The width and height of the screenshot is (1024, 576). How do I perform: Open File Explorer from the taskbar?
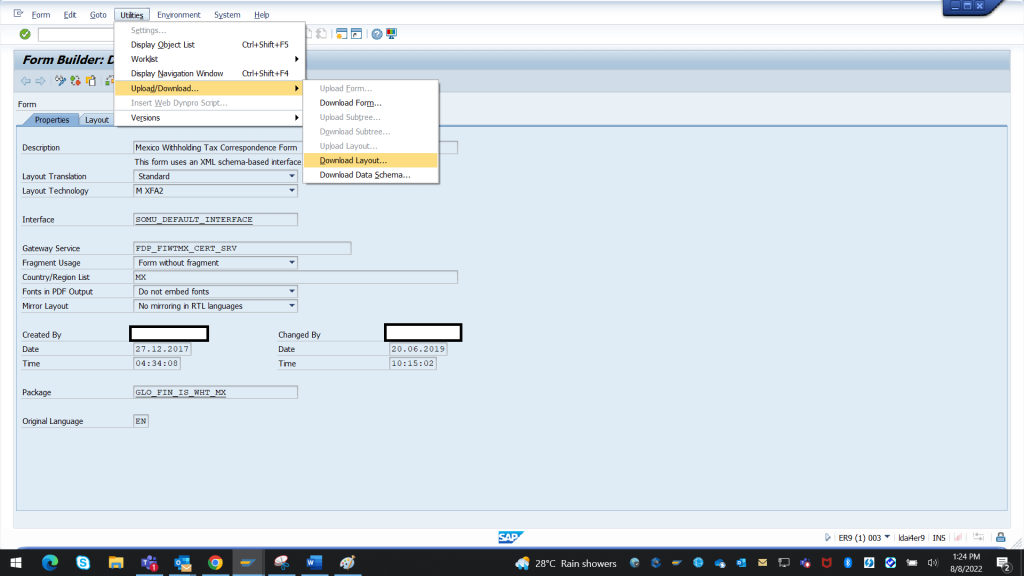pos(116,562)
